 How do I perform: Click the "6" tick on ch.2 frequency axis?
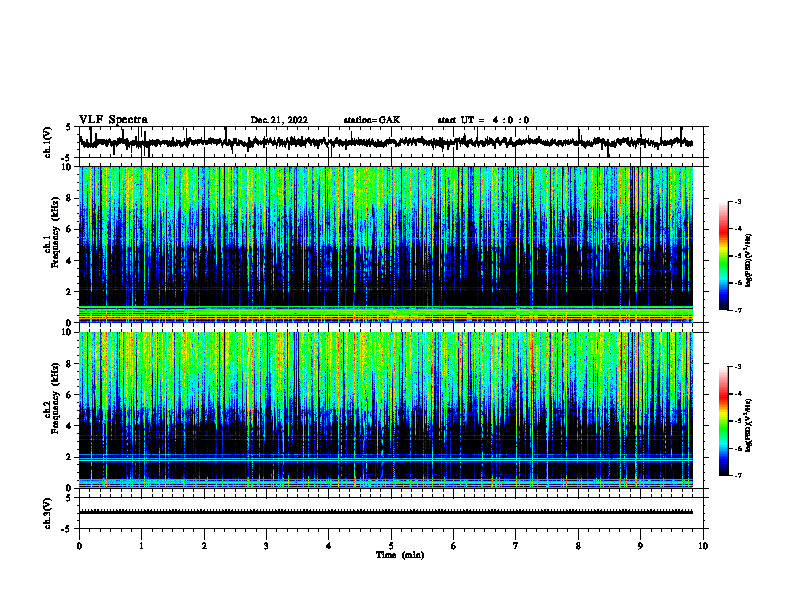70,395
